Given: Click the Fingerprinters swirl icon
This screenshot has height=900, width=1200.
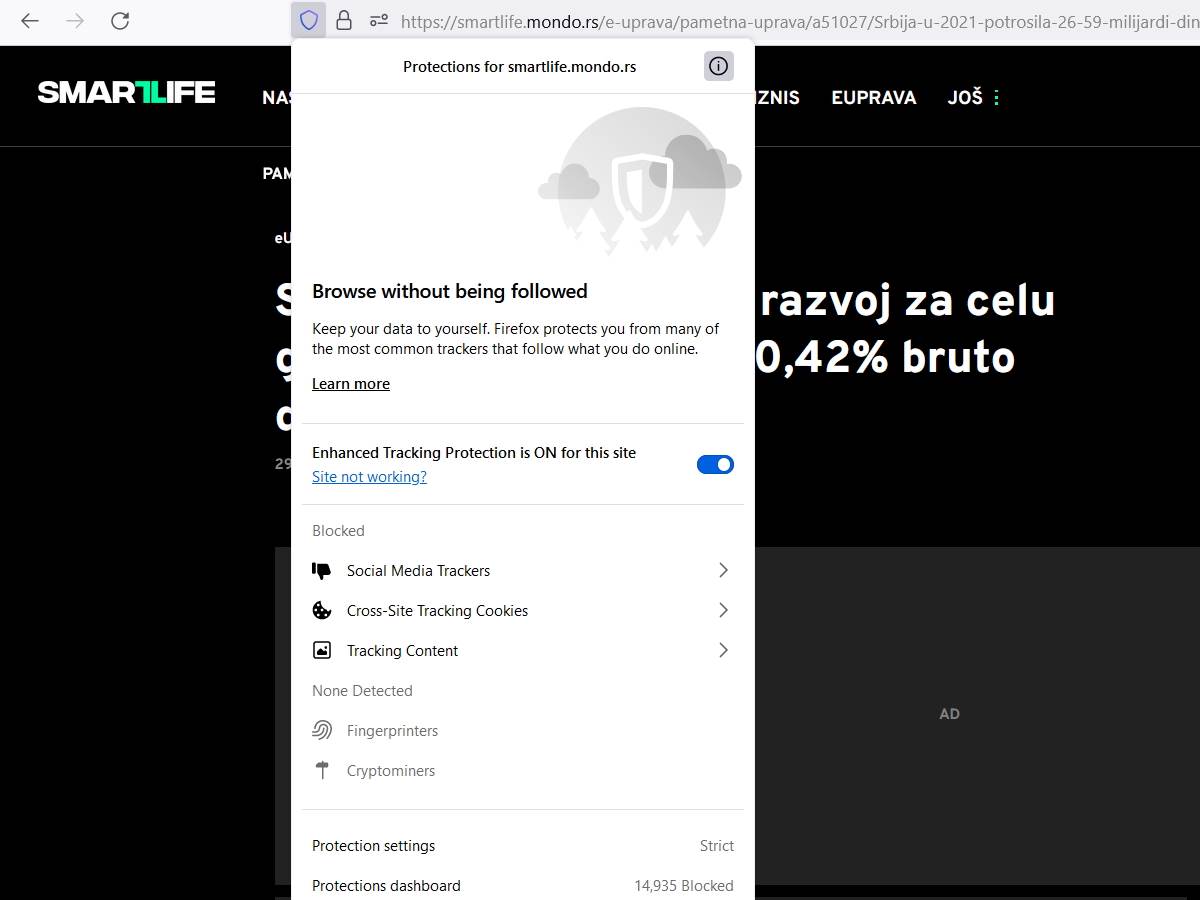Looking at the screenshot, I should (x=321, y=730).
